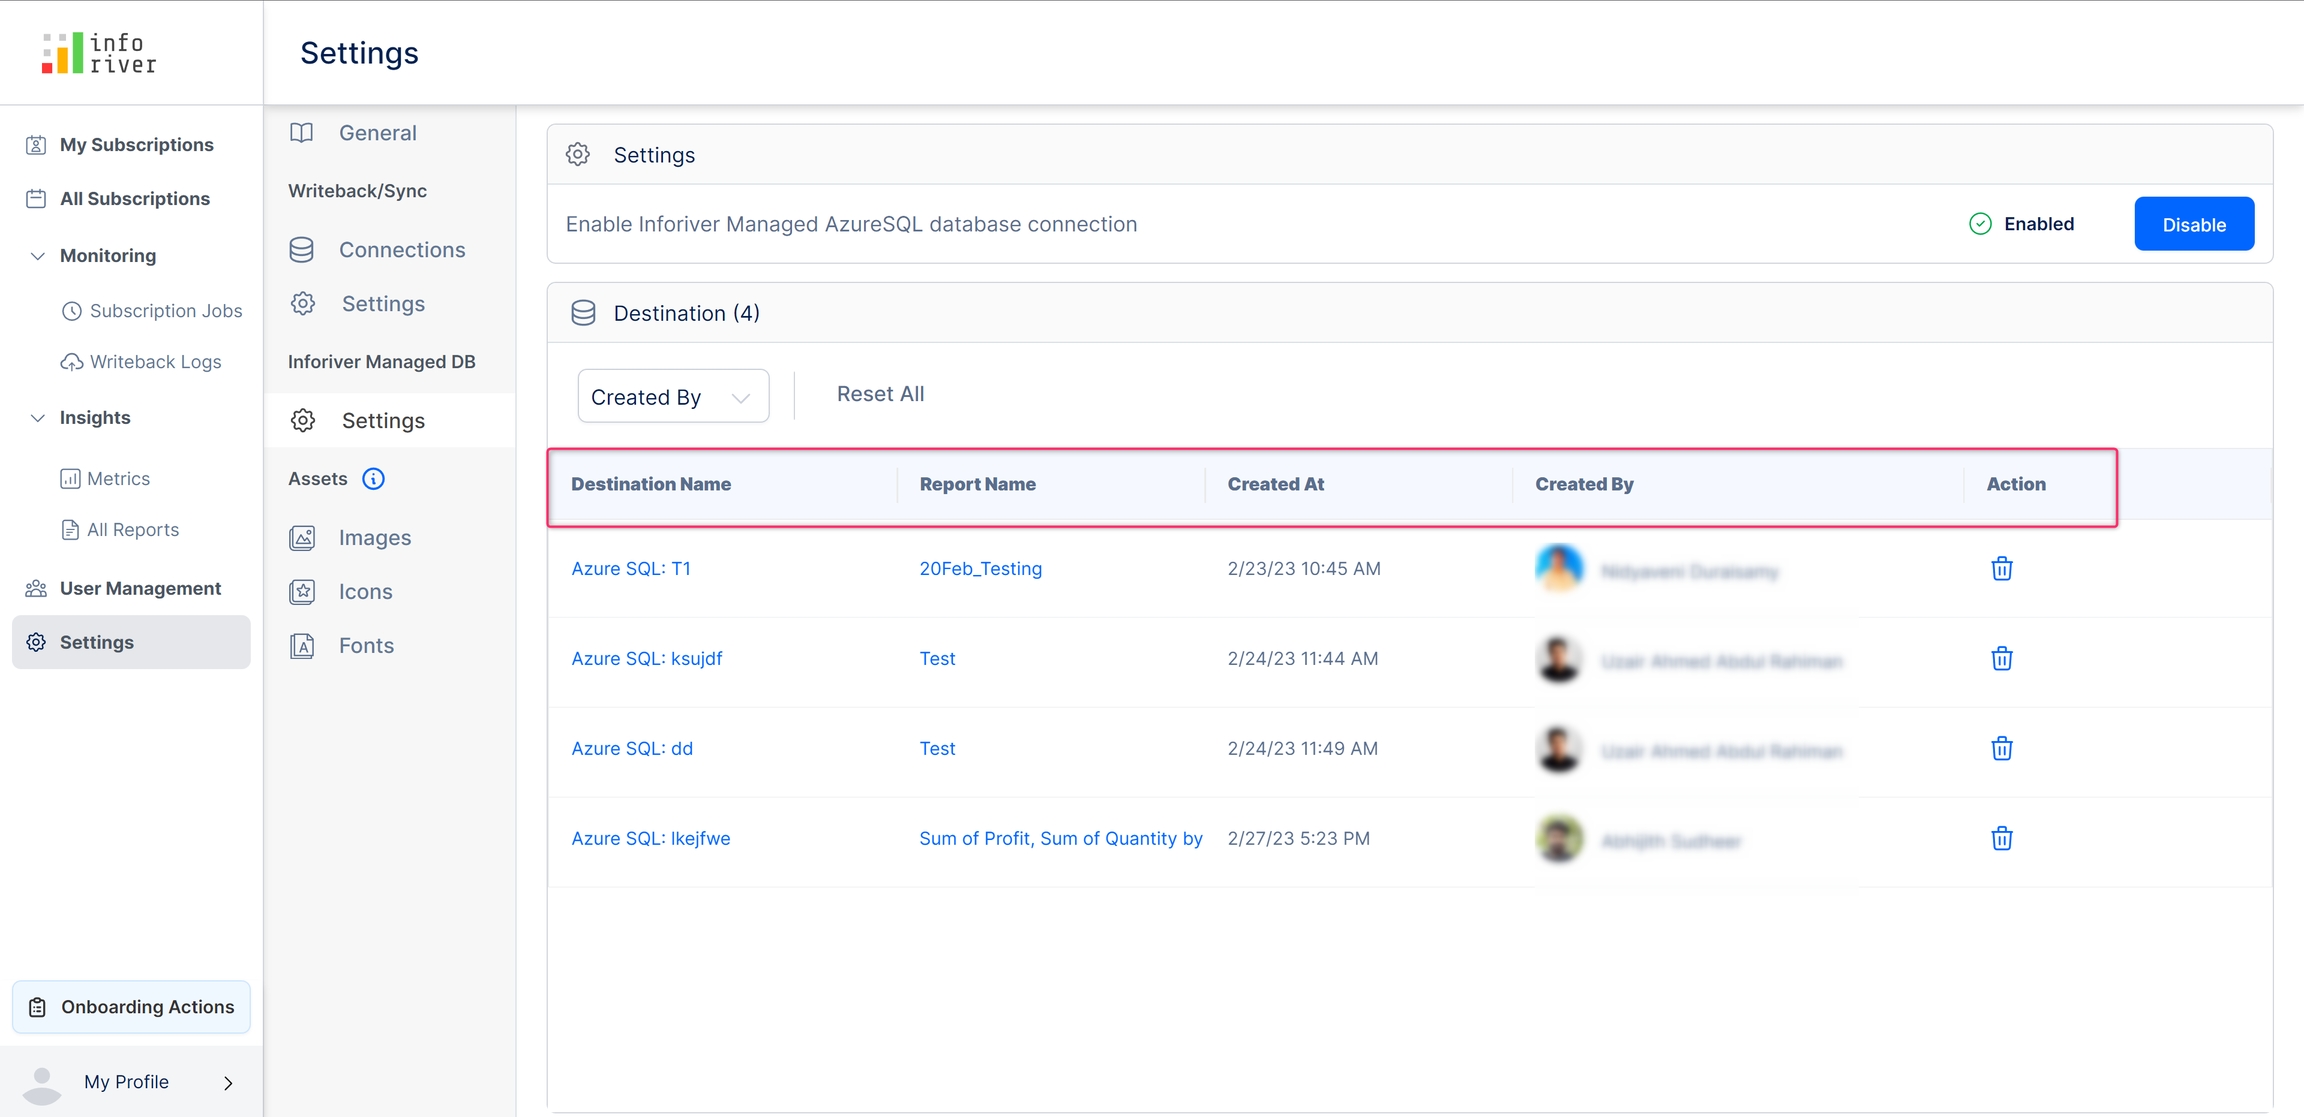
Task: Open the Icons assets page
Action: coord(365,592)
